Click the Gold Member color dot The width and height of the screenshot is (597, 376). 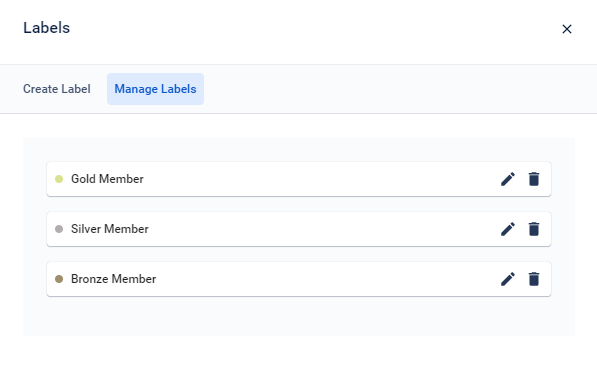click(59, 179)
